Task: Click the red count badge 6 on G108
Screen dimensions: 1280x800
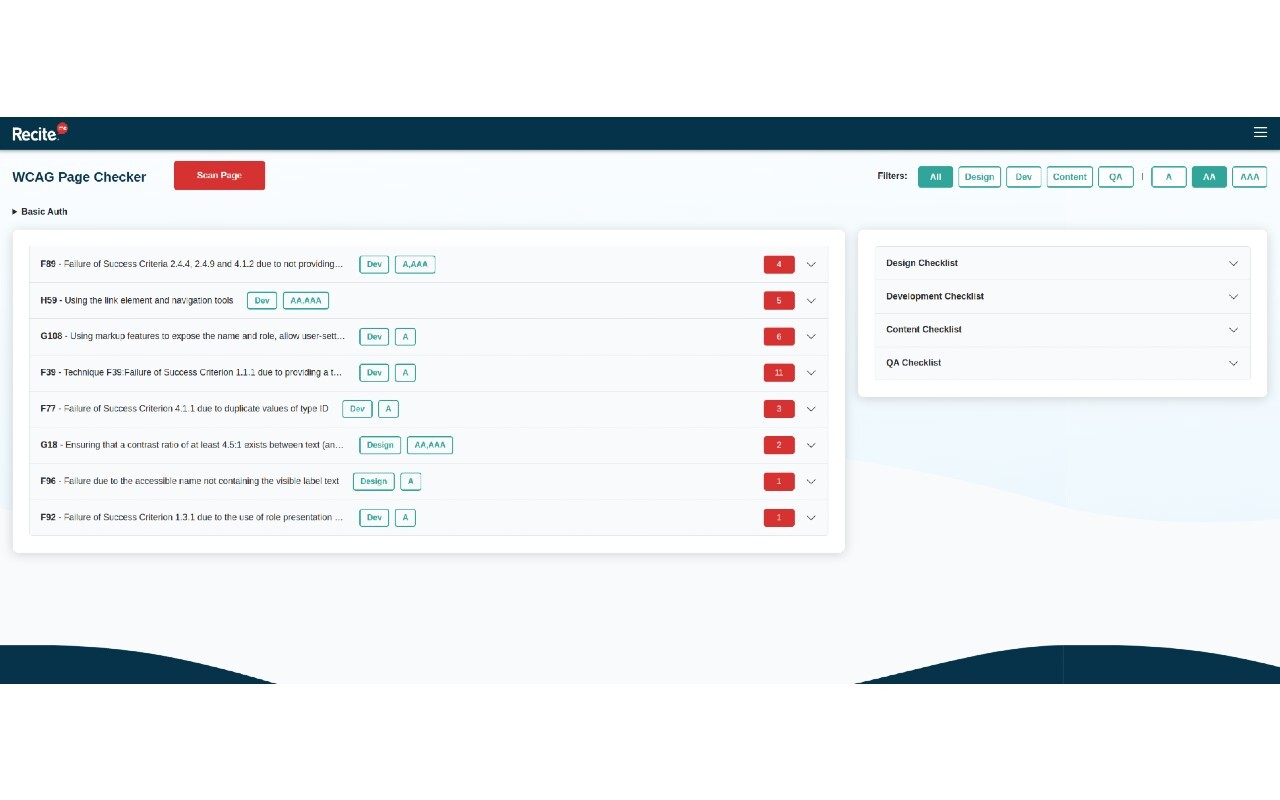Action: 779,337
